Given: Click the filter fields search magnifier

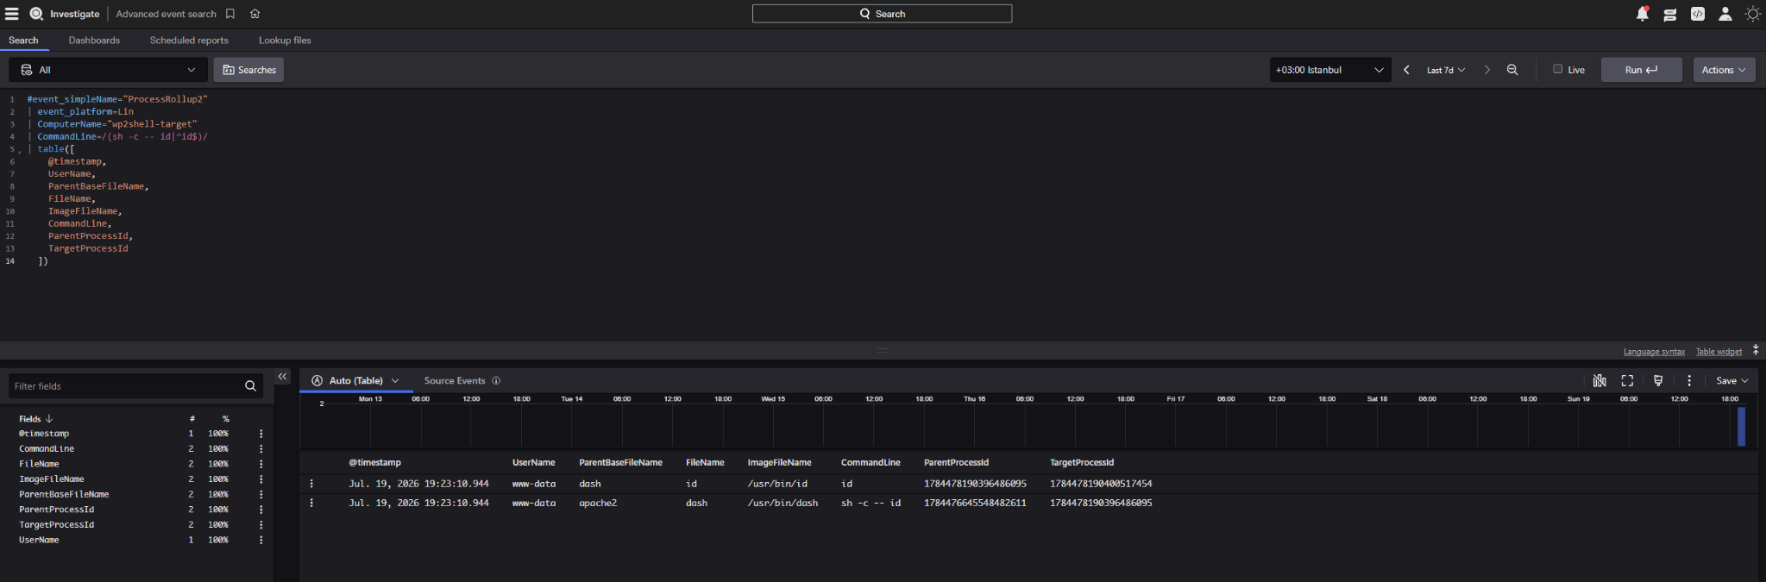Looking at the screenshot, I should pyautogui.click(x=250, y=386).
